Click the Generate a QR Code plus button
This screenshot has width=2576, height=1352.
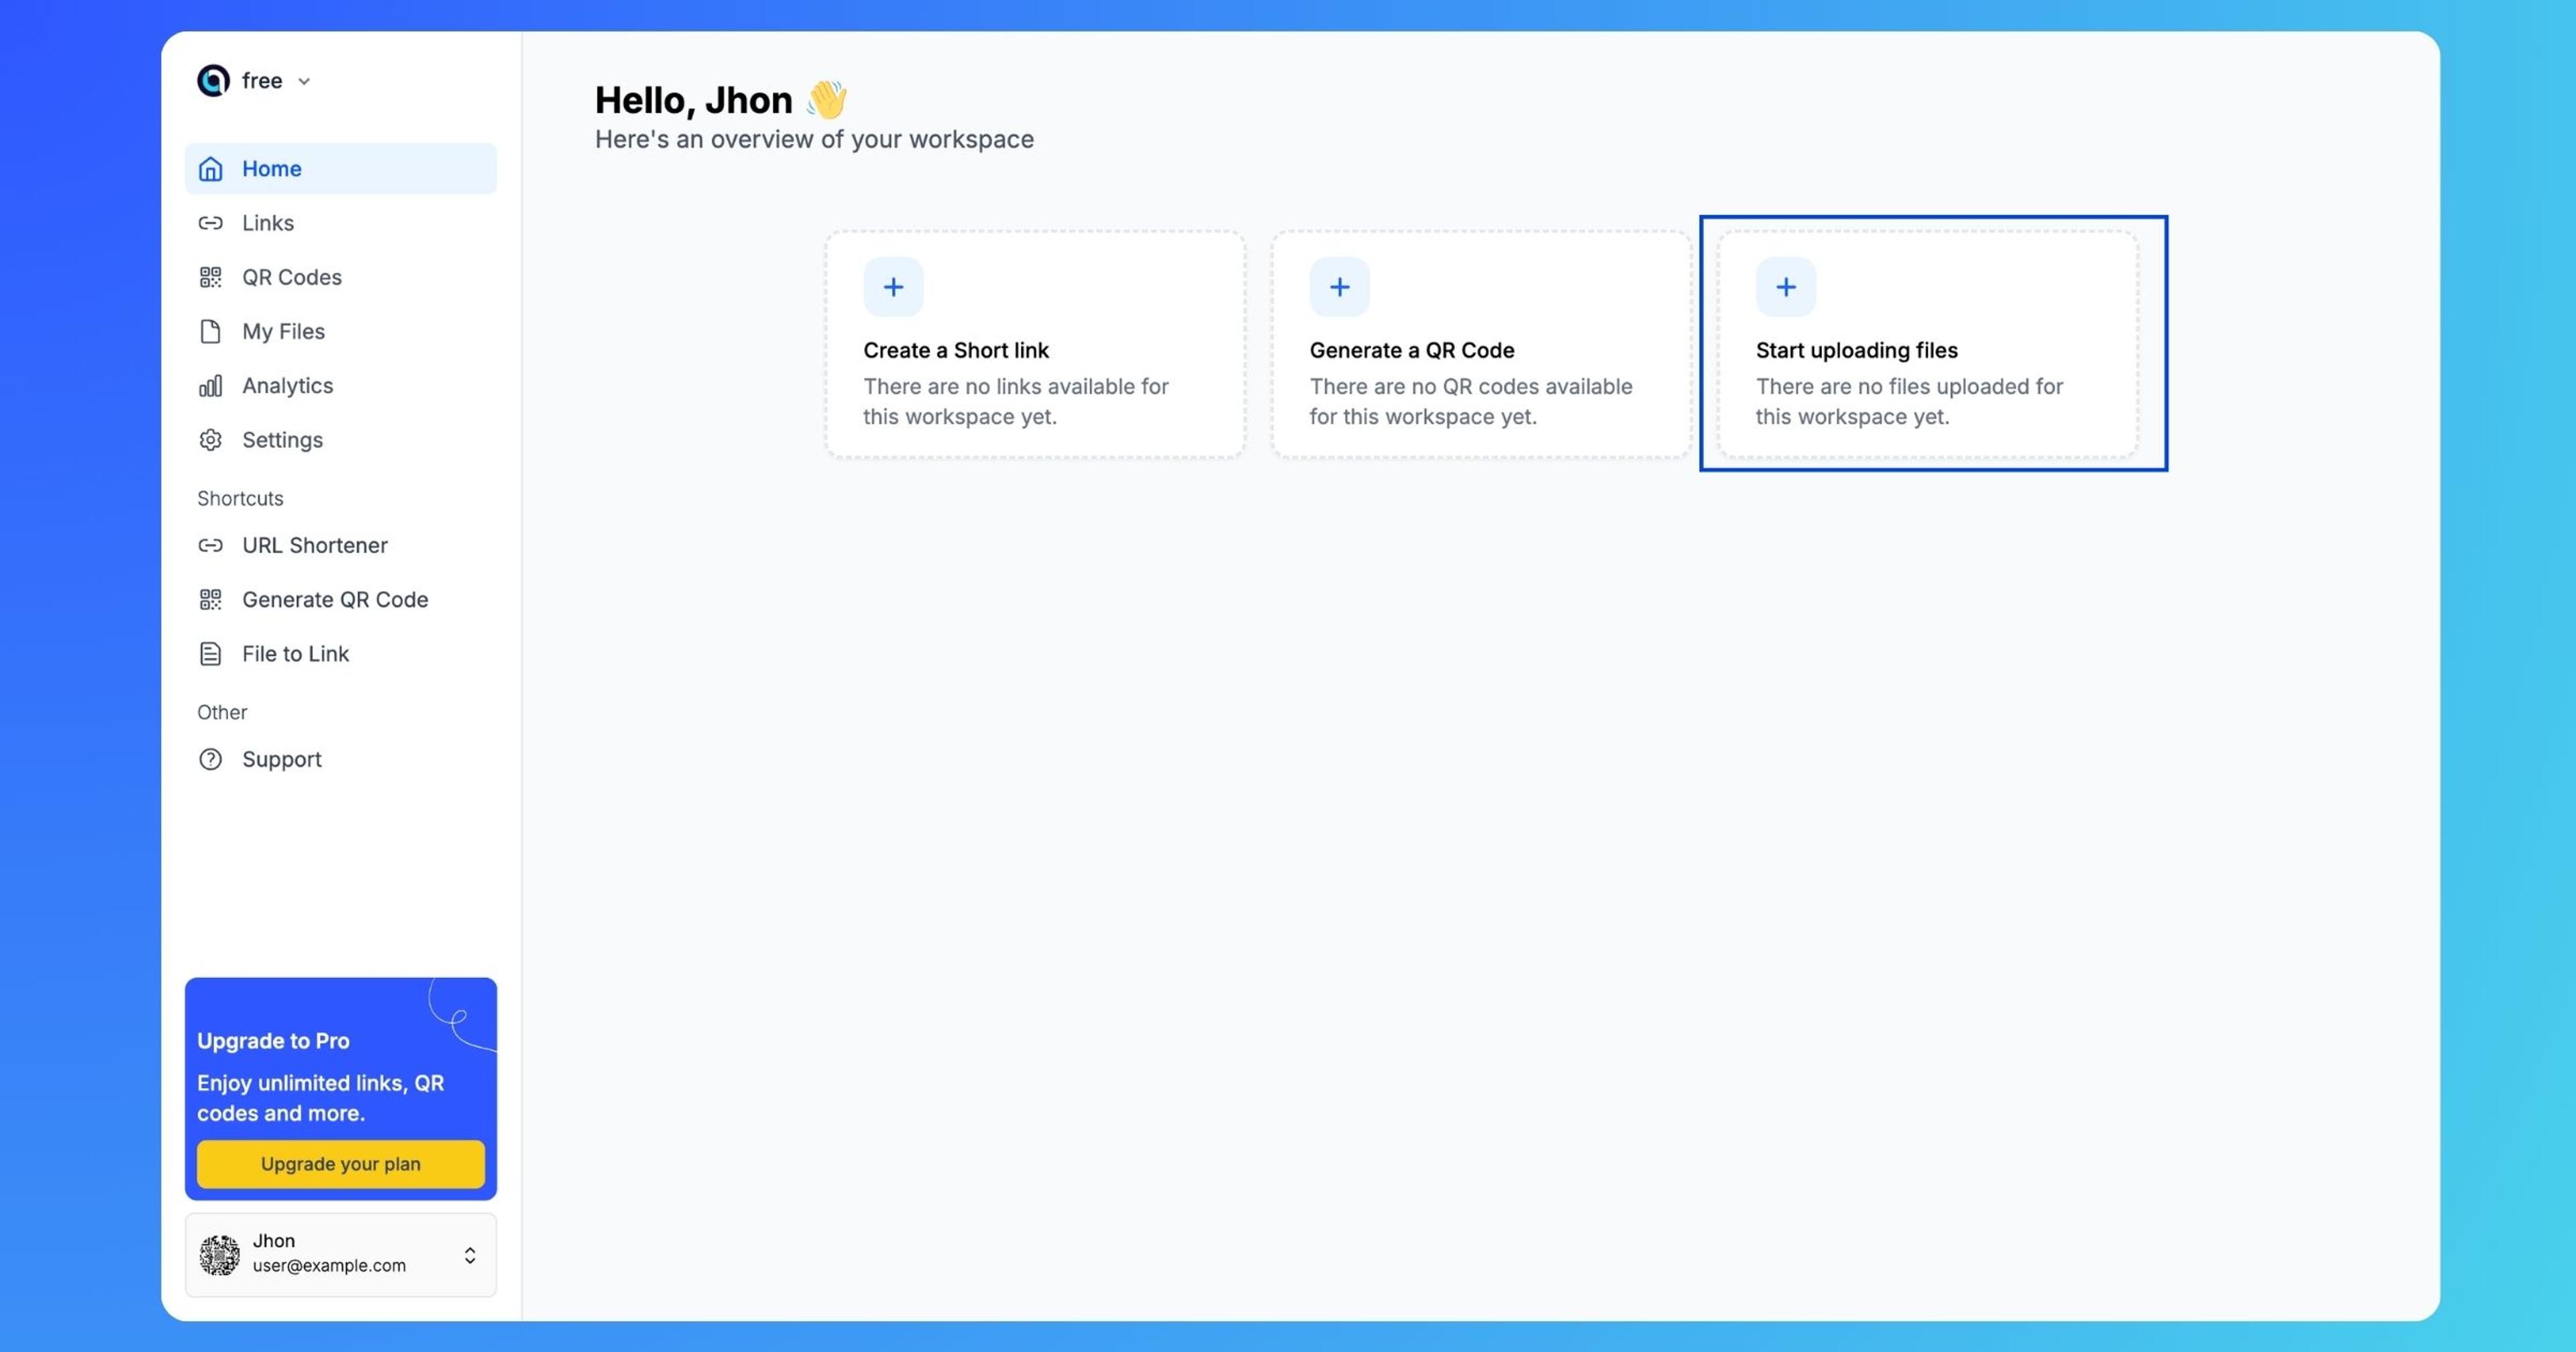tap(1339, 286)
